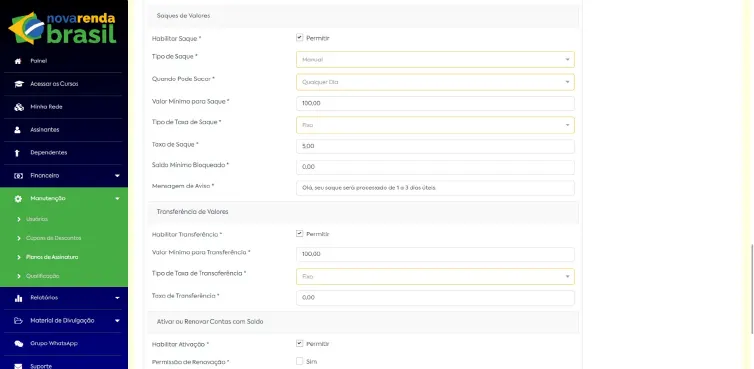
Task: Click the Valor Mínimo para Transferência field
Action: pos(435,254)
